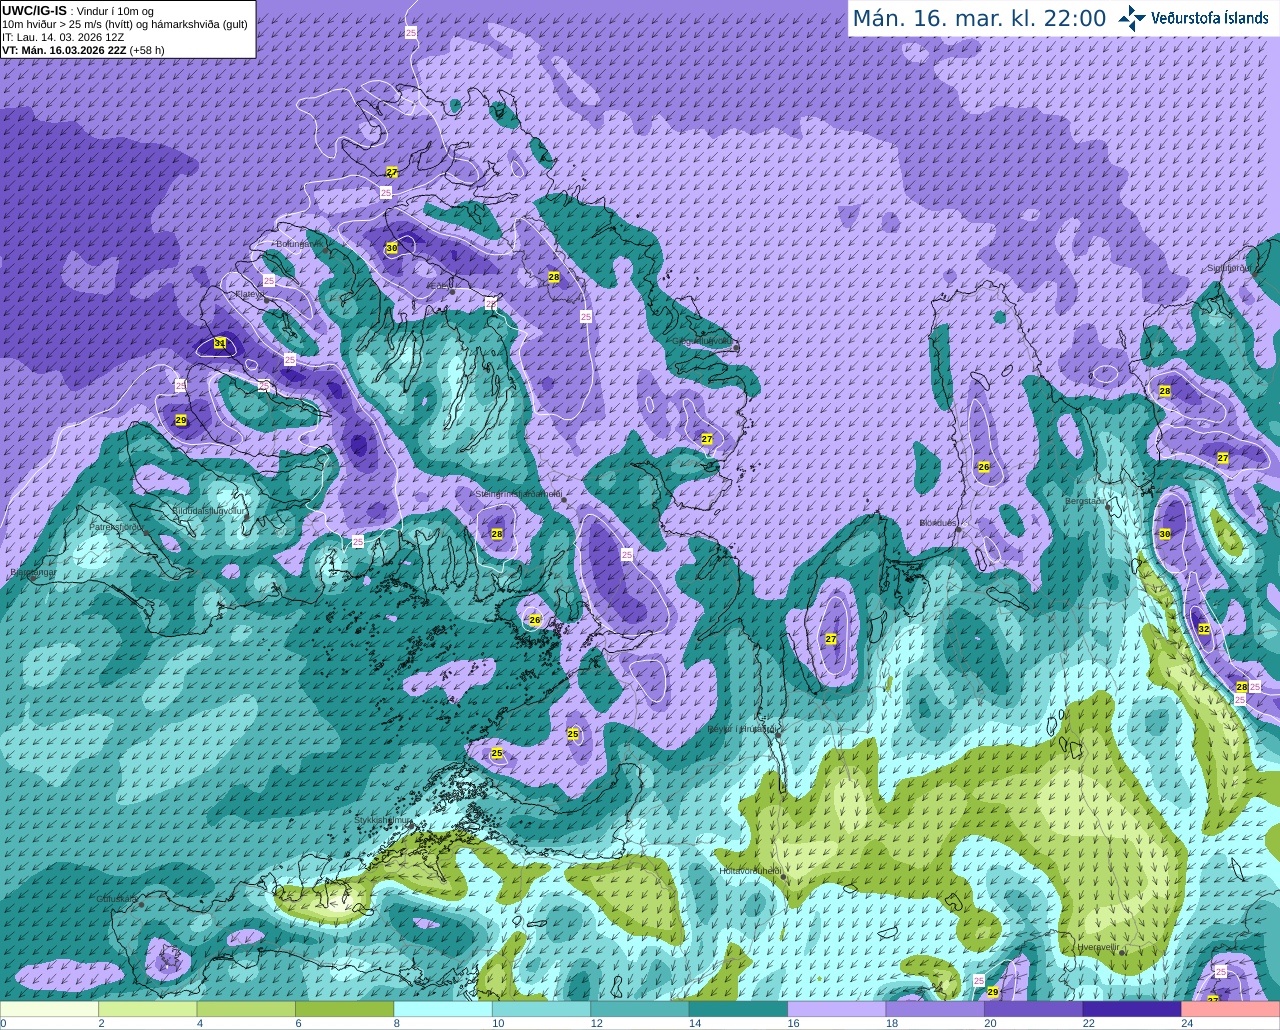Click the Bolungarvík station label

tap(299, 243)
